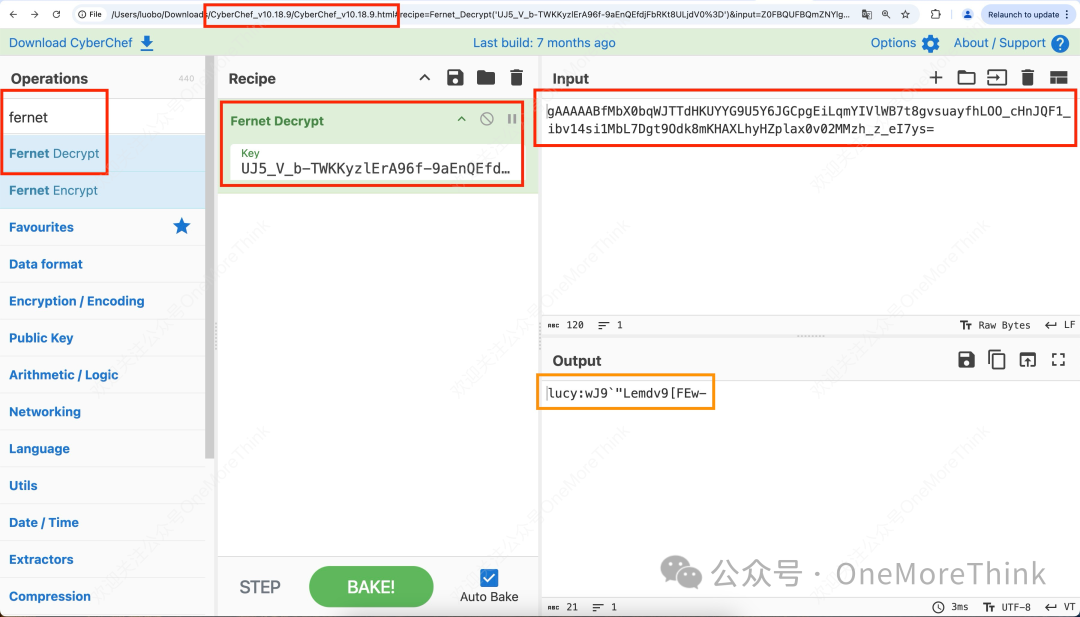
Task: Set breakpoint on Fernet Decrypt operation
Action: (x=512, y=119)
